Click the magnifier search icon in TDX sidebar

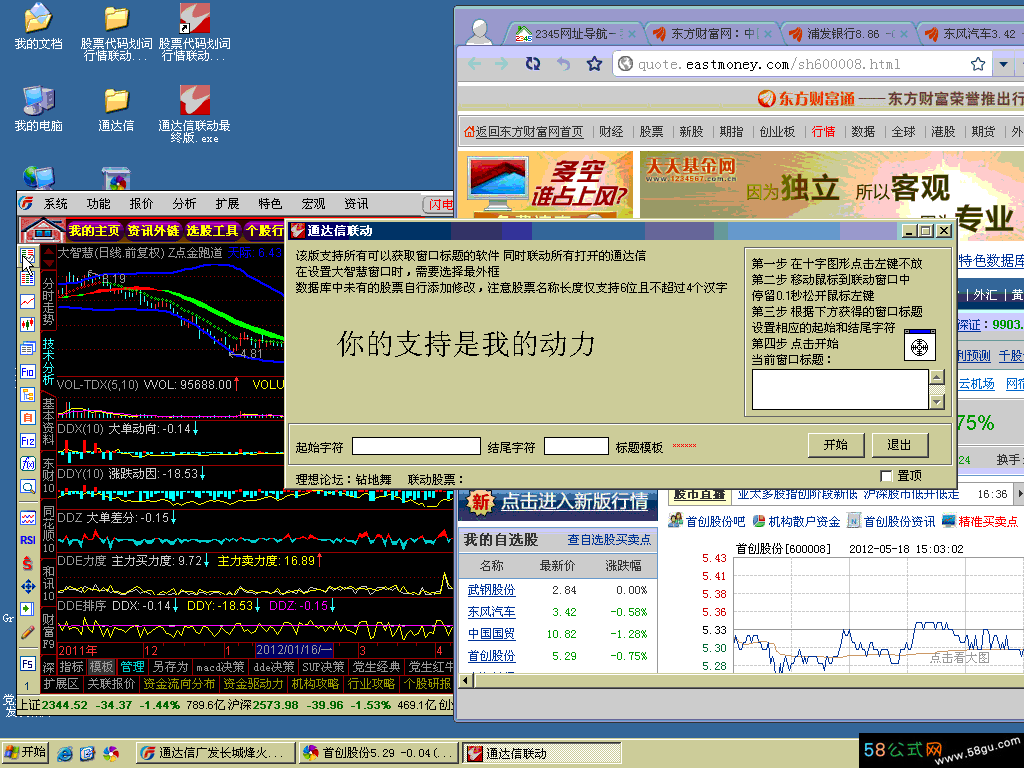[27, 487]
